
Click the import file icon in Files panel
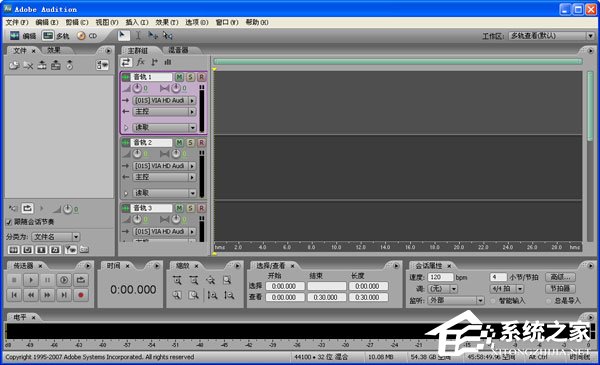coord(14,65)
